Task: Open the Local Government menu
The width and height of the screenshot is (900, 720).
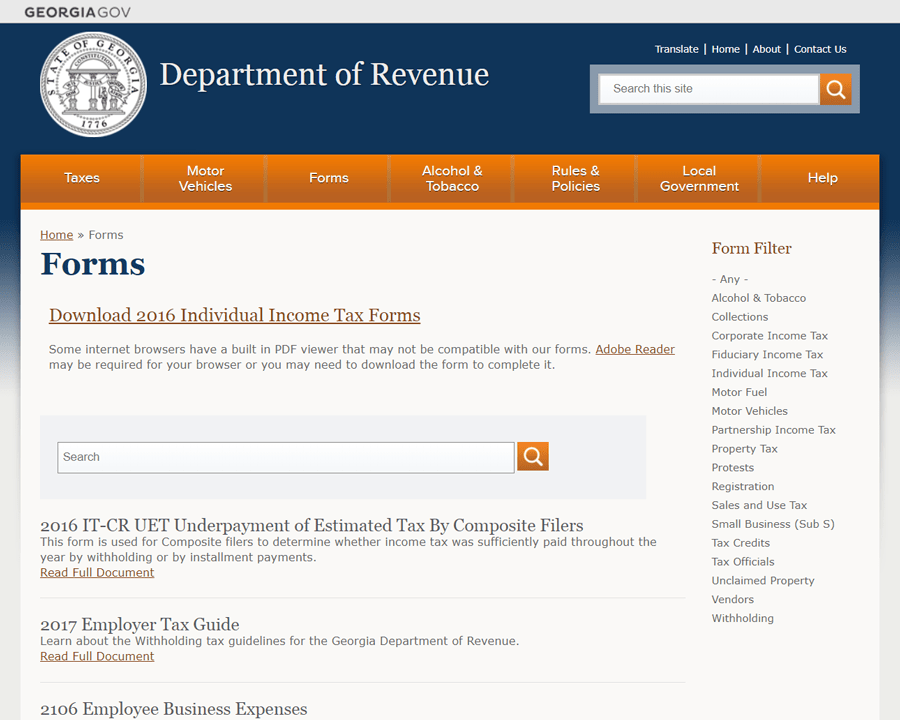Action: tap(698, 177)
